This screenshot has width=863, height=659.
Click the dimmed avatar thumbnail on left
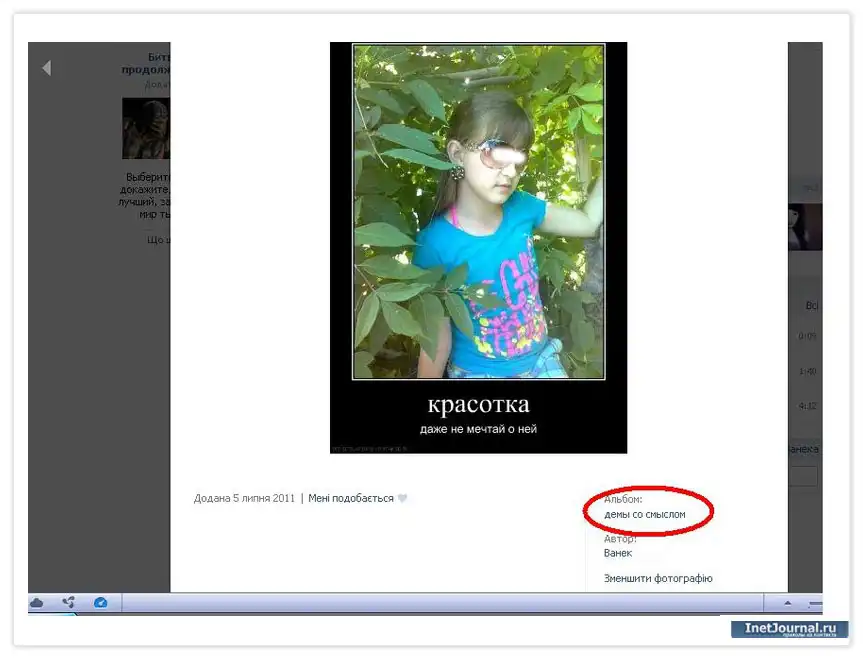[x=146, y=128]
